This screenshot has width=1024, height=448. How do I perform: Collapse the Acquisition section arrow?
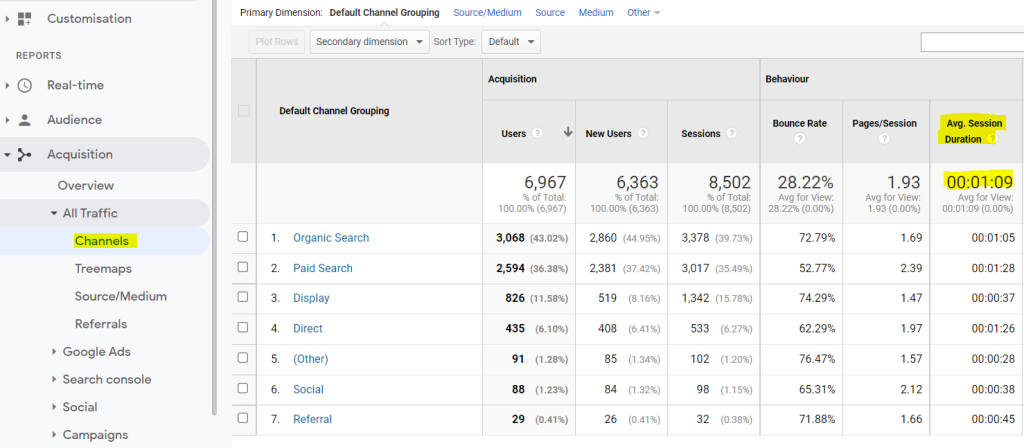tap(7, 155)
